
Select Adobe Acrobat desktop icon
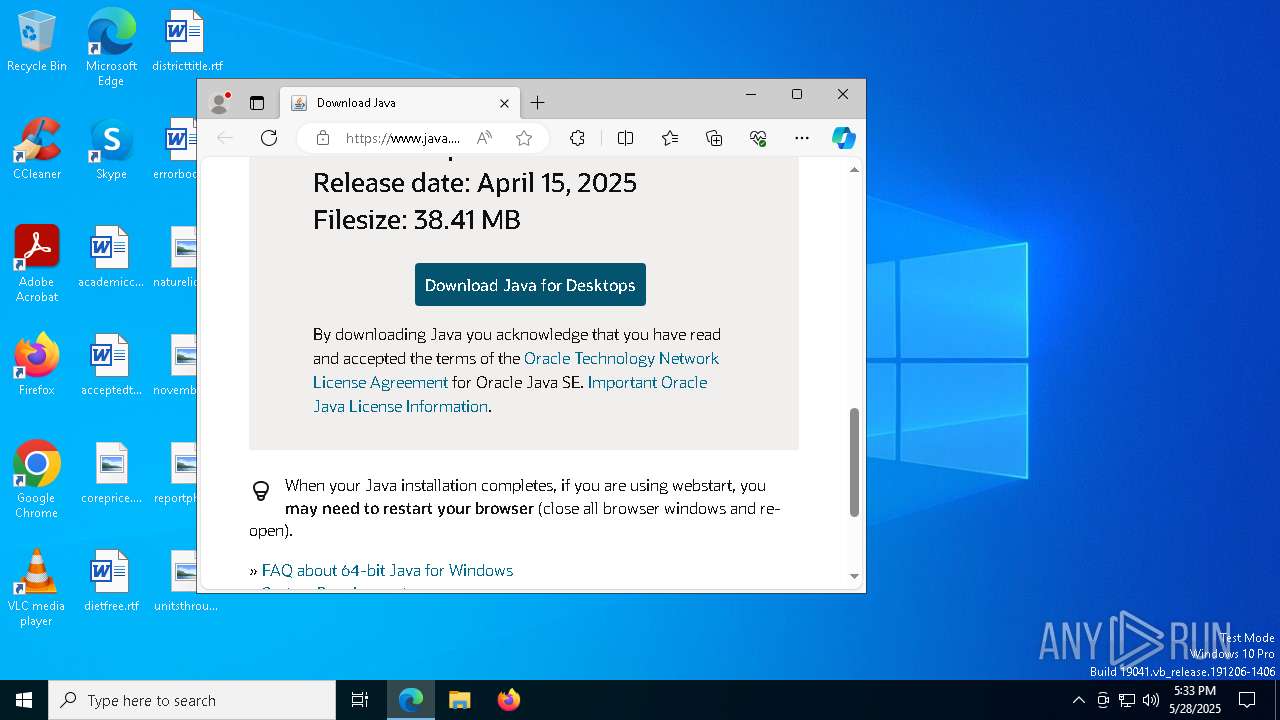tap(37, 264)
